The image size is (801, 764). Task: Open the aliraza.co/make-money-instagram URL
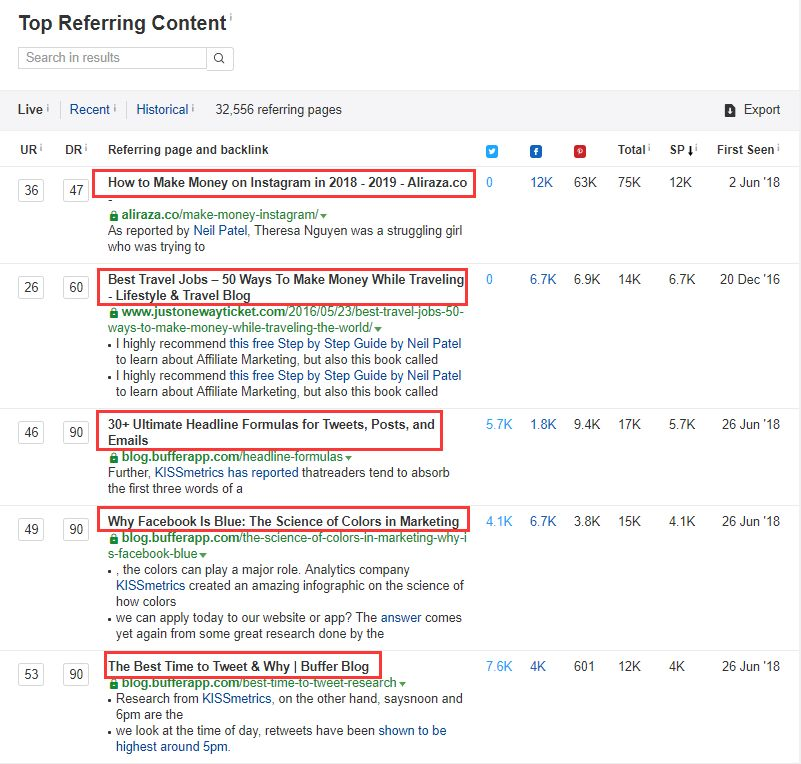[x=220, y=215]
